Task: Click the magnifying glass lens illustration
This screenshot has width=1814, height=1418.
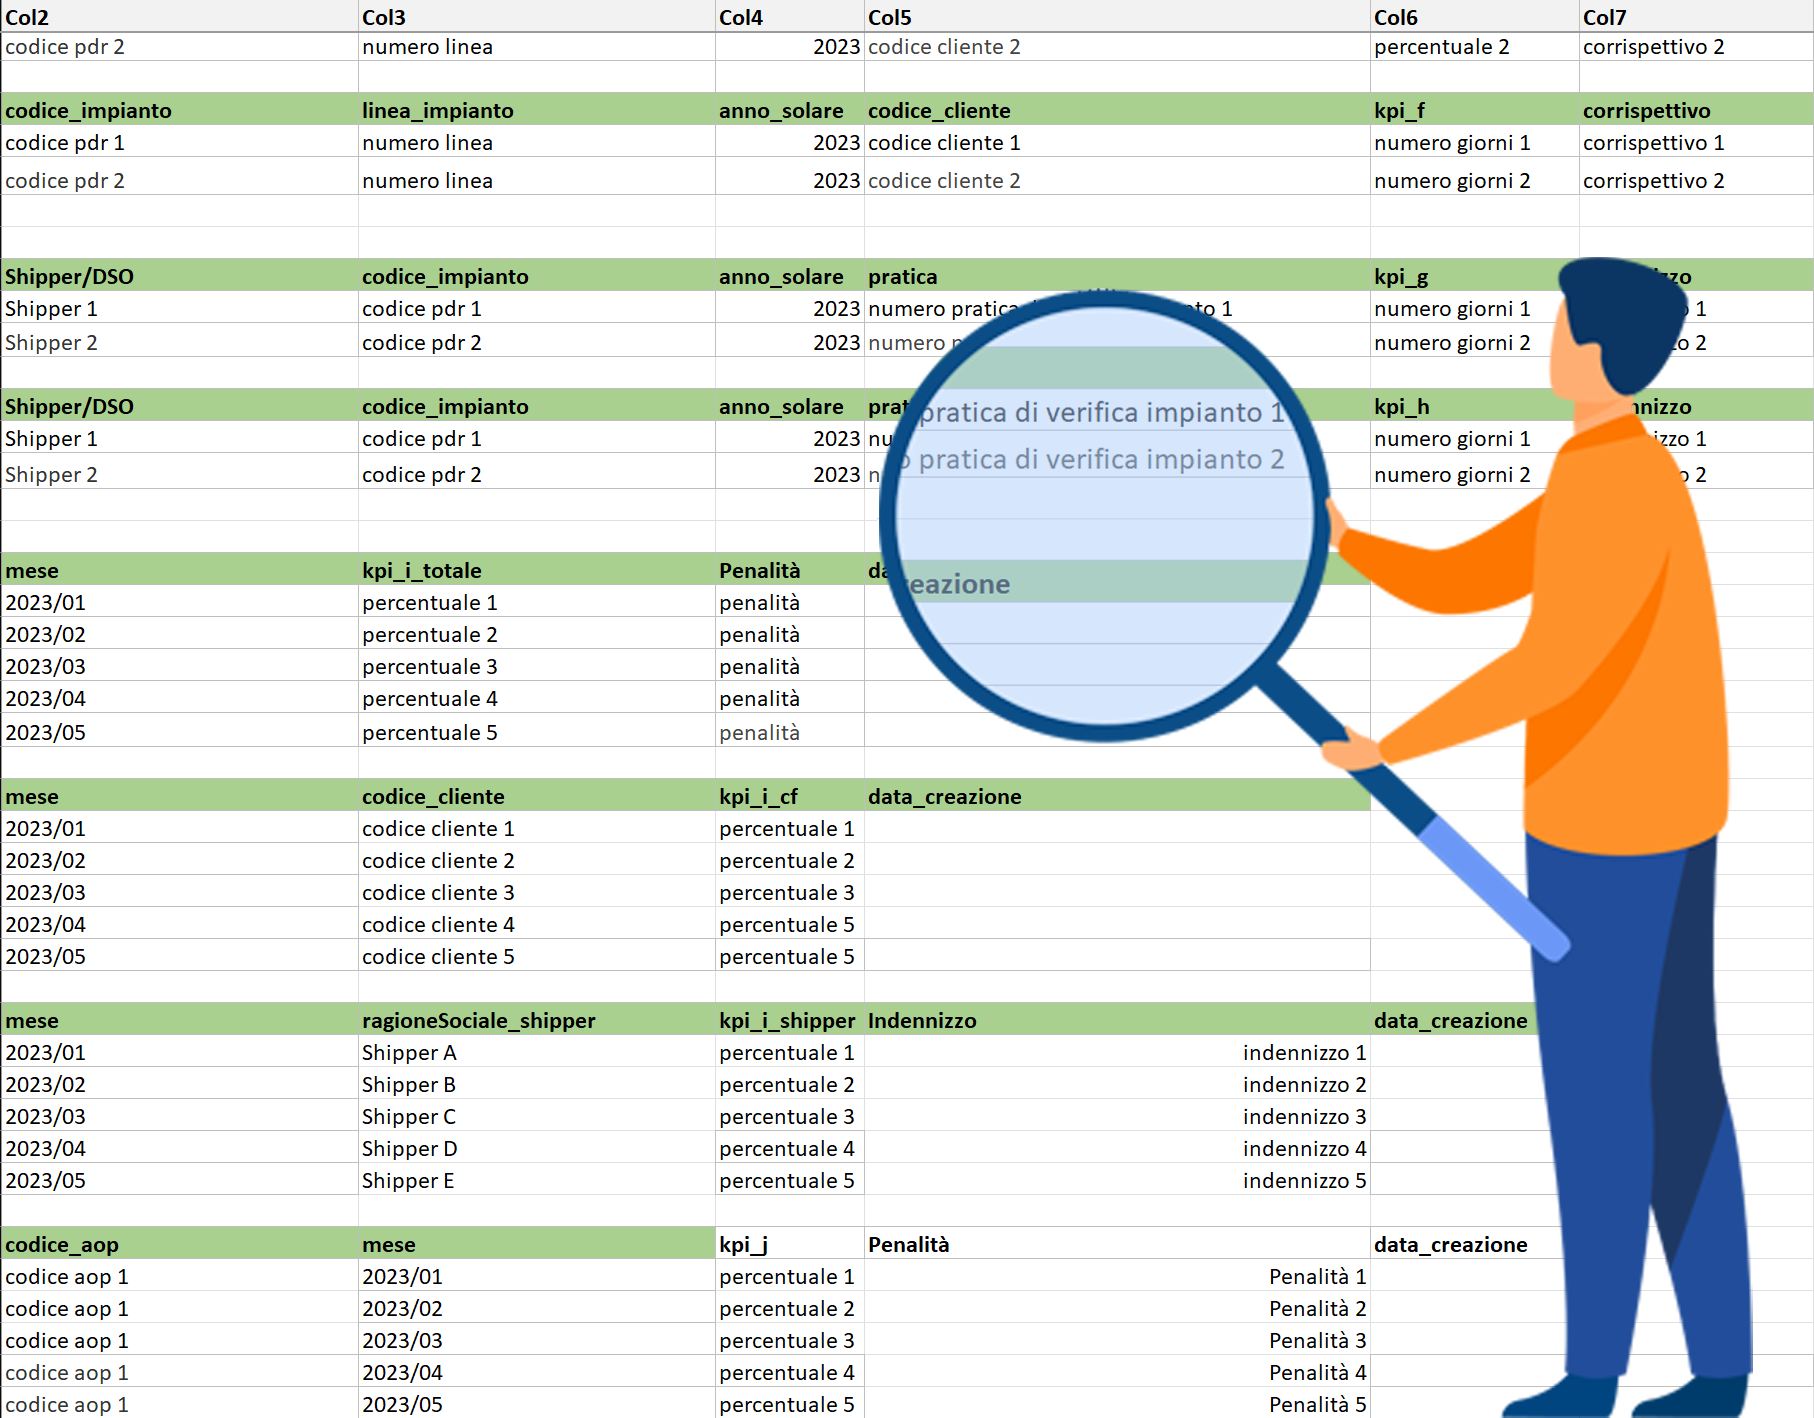Action: (1104, 516)
